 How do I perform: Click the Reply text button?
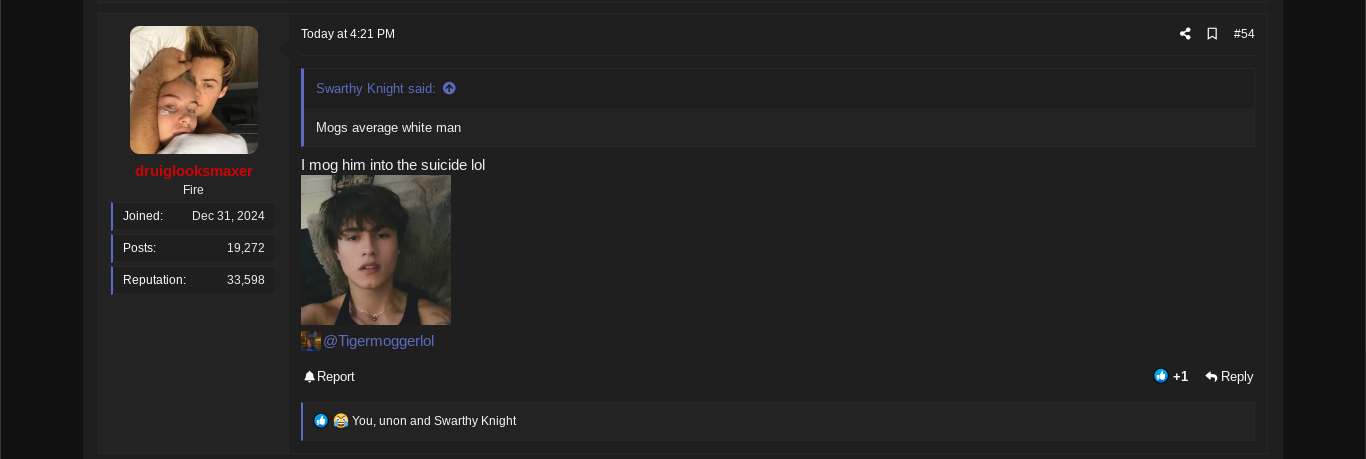point(1237,377)
